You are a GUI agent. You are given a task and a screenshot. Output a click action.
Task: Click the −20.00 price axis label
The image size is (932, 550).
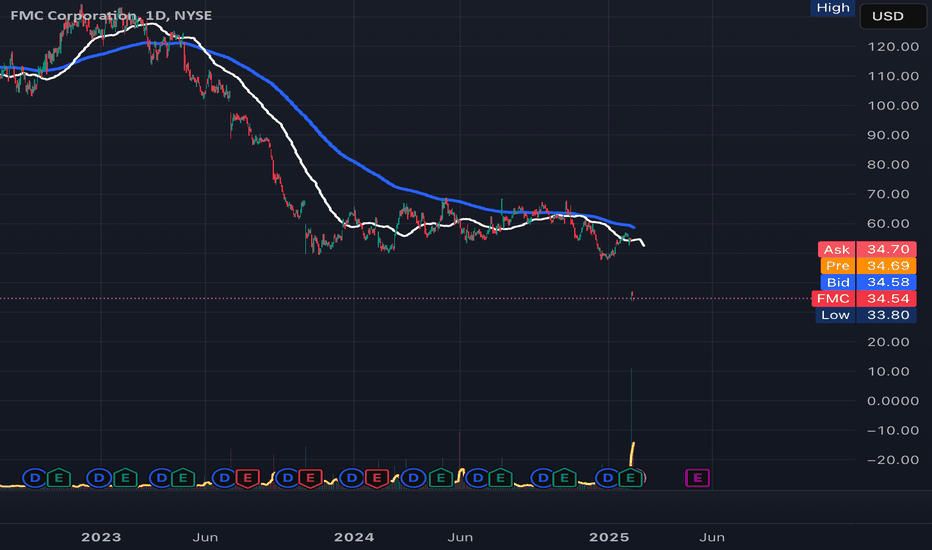[893, 460]
